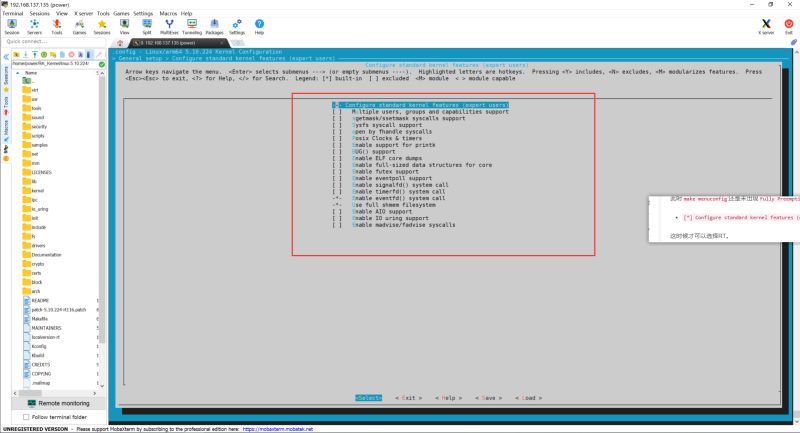This screenshot has height=433, width=800.
Task: Switch to the Macros vertical sidebar tab
Action: tap(6, 131)
